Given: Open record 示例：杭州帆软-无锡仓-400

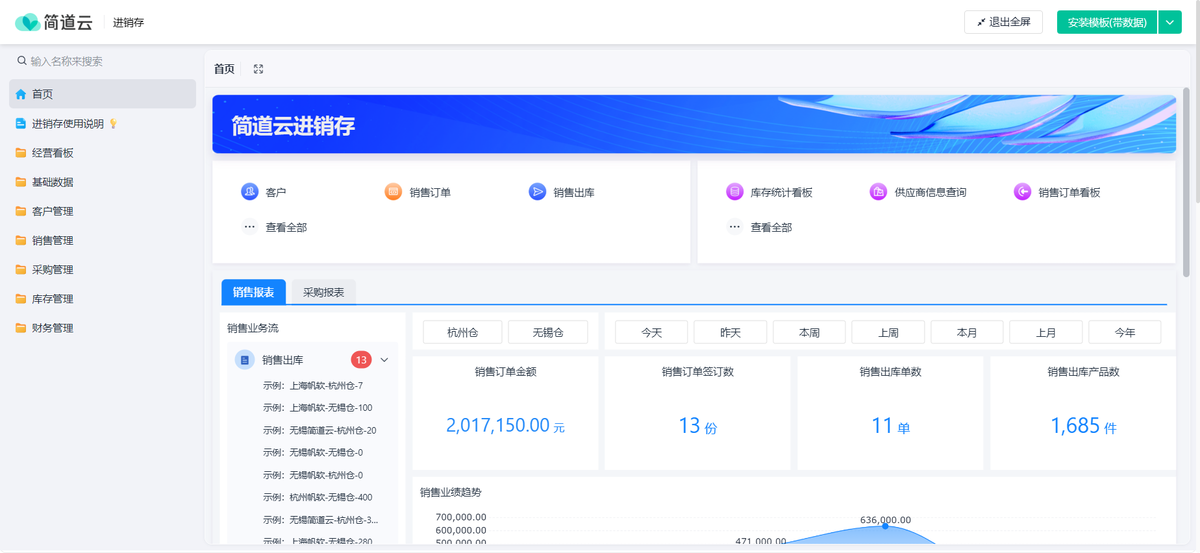Looking at the screenshot, I should (x=318, y=497).
